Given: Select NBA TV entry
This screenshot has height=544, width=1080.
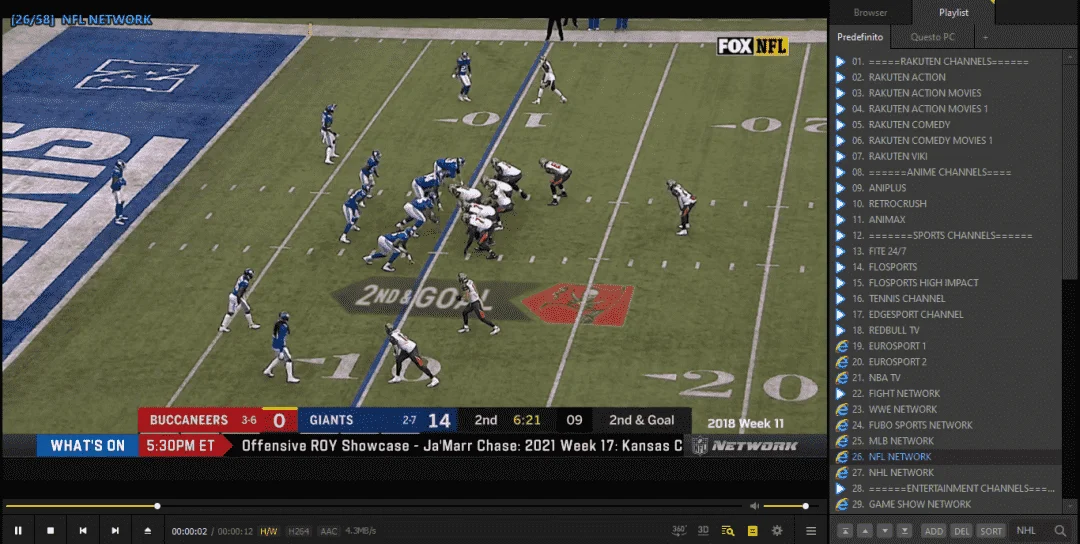Looking at the screenshot, I should pyautogui.click(x=948, y=378).
